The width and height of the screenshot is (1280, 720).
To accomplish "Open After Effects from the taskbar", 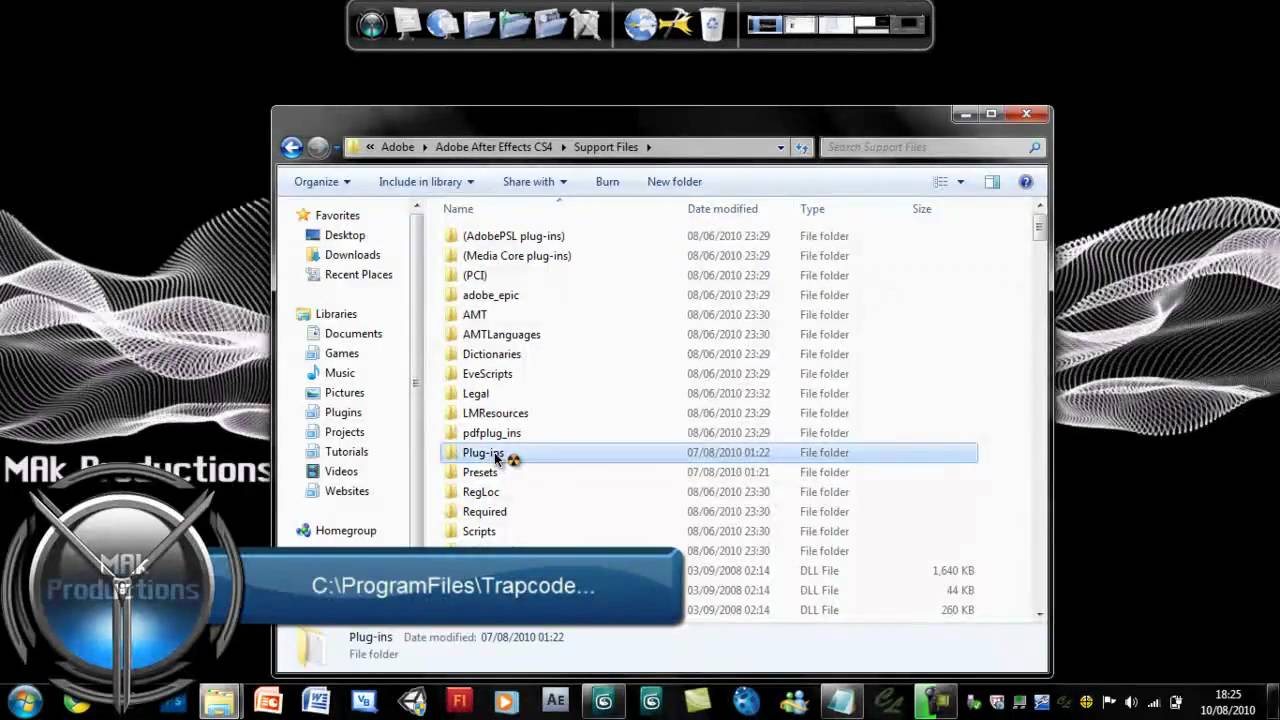I will coord(555,701).
